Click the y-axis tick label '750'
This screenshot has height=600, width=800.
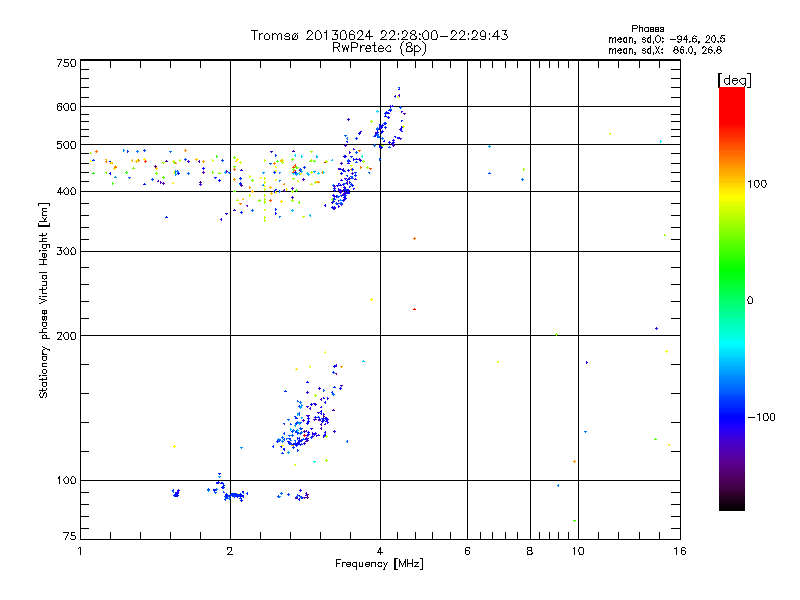pos(66,63)
